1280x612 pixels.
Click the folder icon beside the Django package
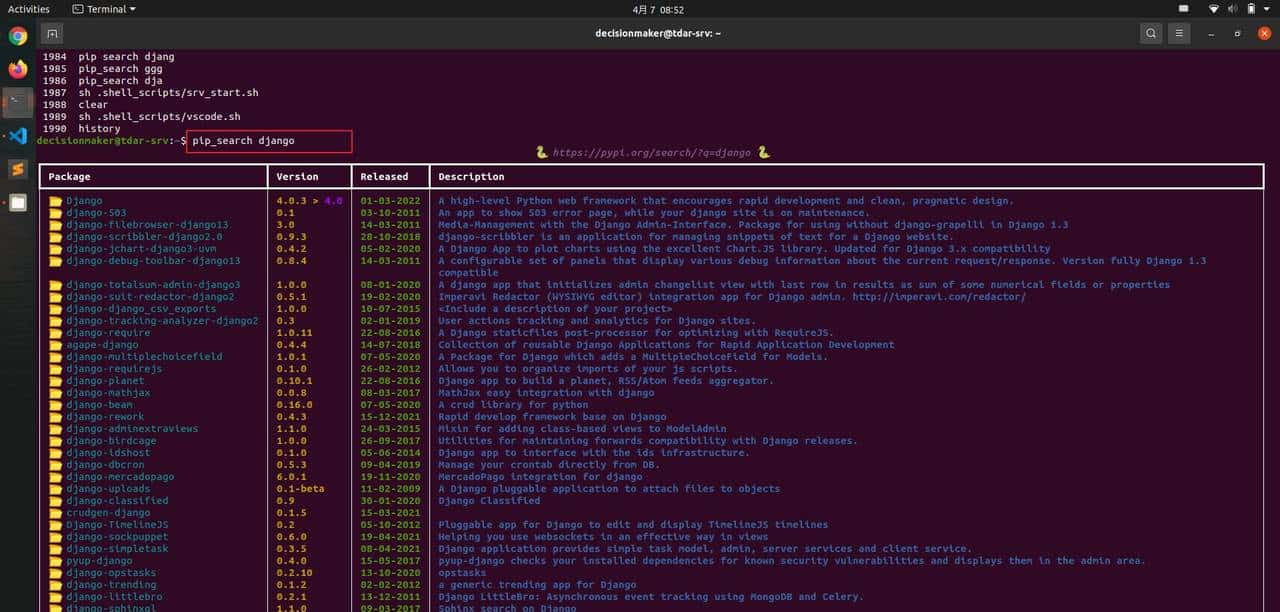55,200
